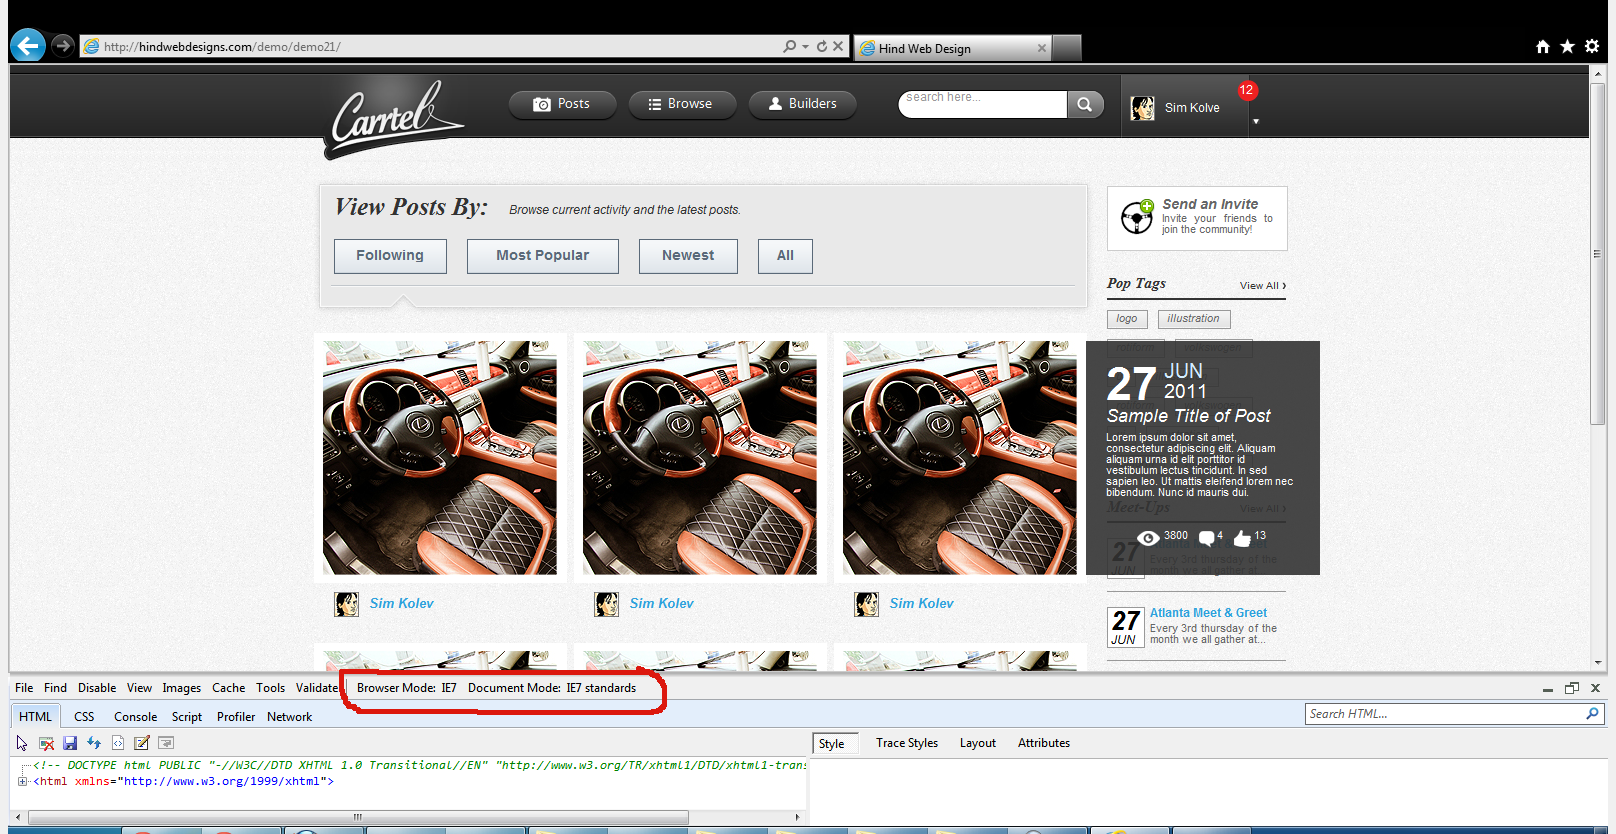The height and width of the screenshot is (834, 1616).
Task: Stop loading with the X icon in address bar
Action: tap(838, 46)
